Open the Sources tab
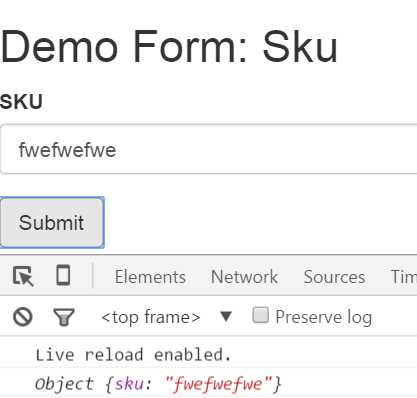The image size is (417, 398). [334, 277]
